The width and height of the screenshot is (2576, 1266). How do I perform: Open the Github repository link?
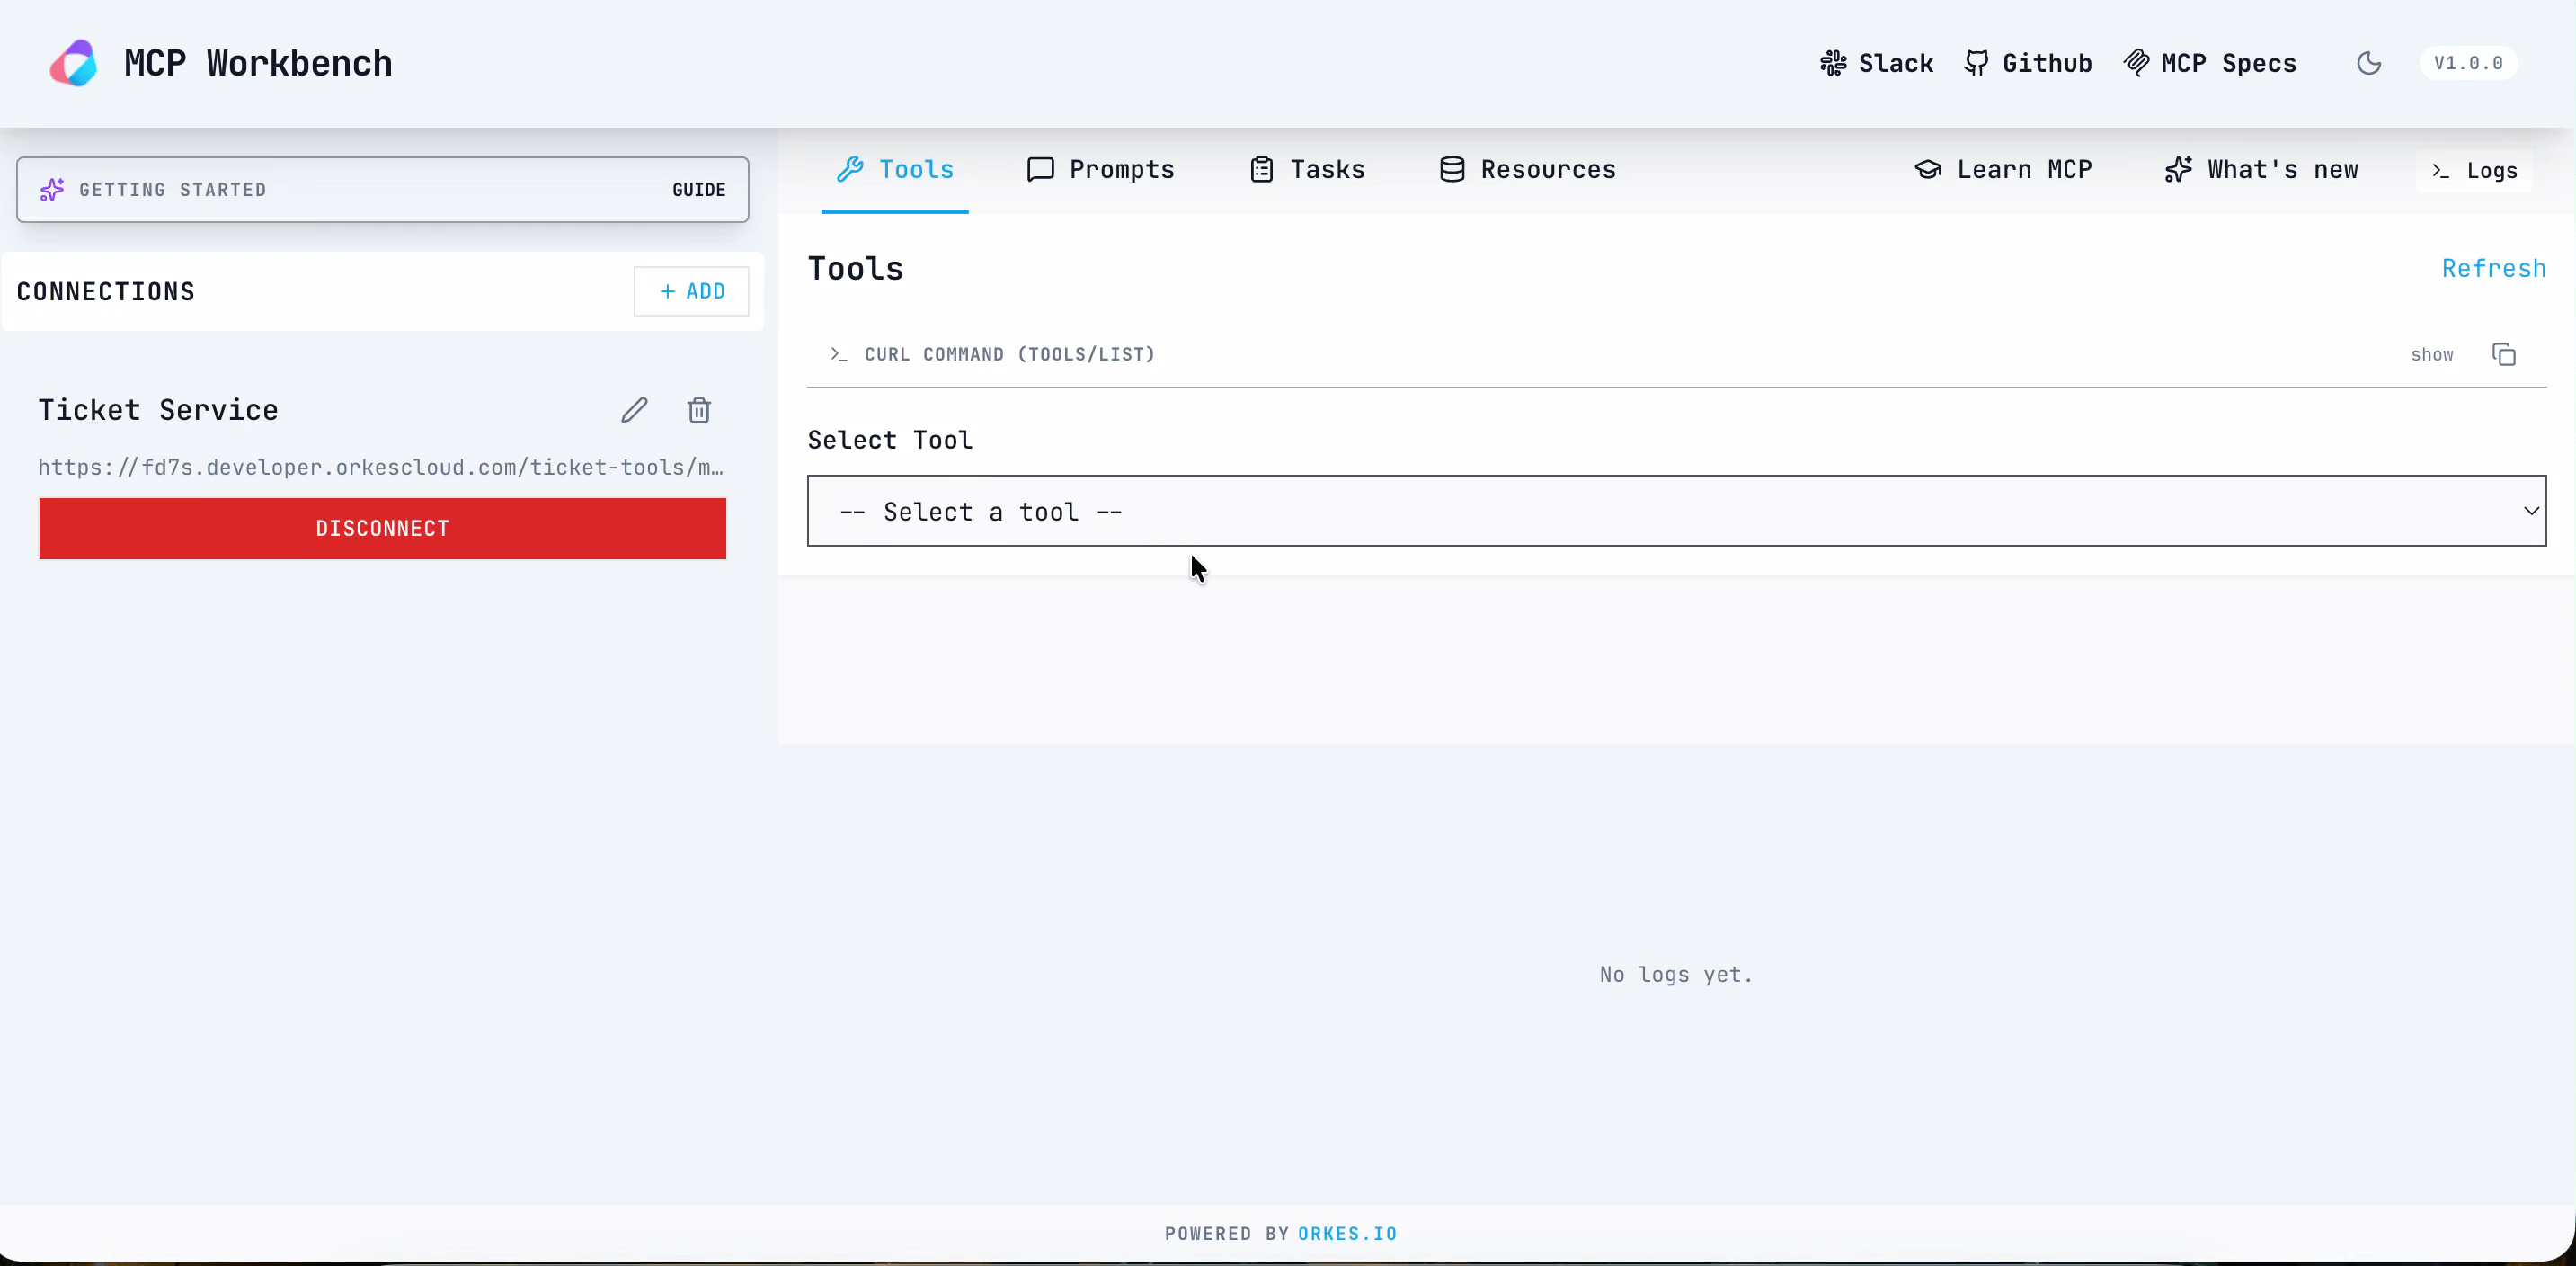[2028, 62]
